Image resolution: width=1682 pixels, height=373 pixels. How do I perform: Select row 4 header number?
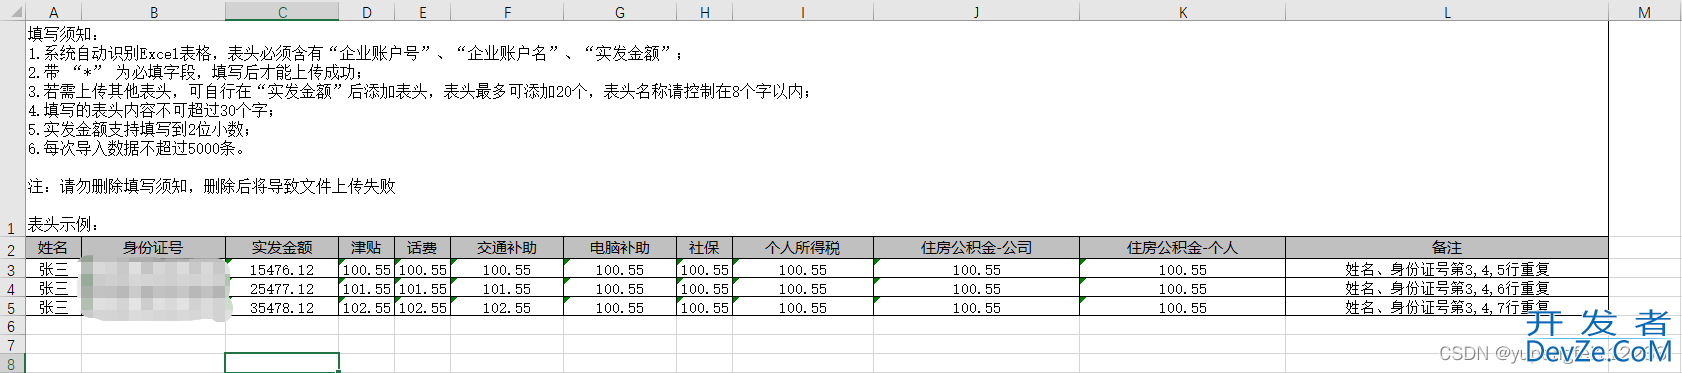tap(12, 289)
